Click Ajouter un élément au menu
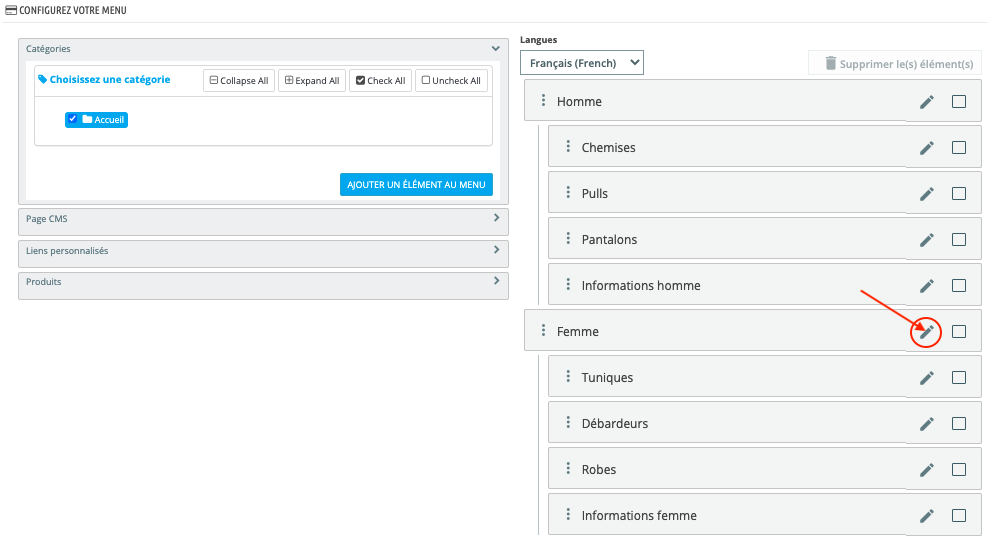Image resolution: width=988 pixels, height=539 pixels. coord(416,185)
